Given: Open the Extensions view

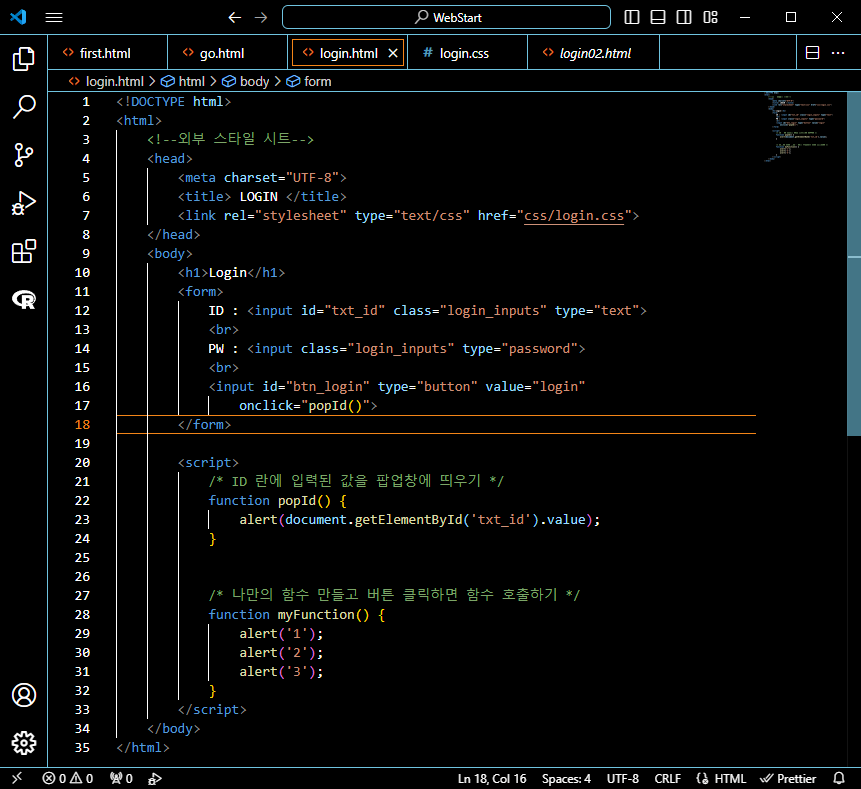Looking at the screenshot, I should coord(24,251).
